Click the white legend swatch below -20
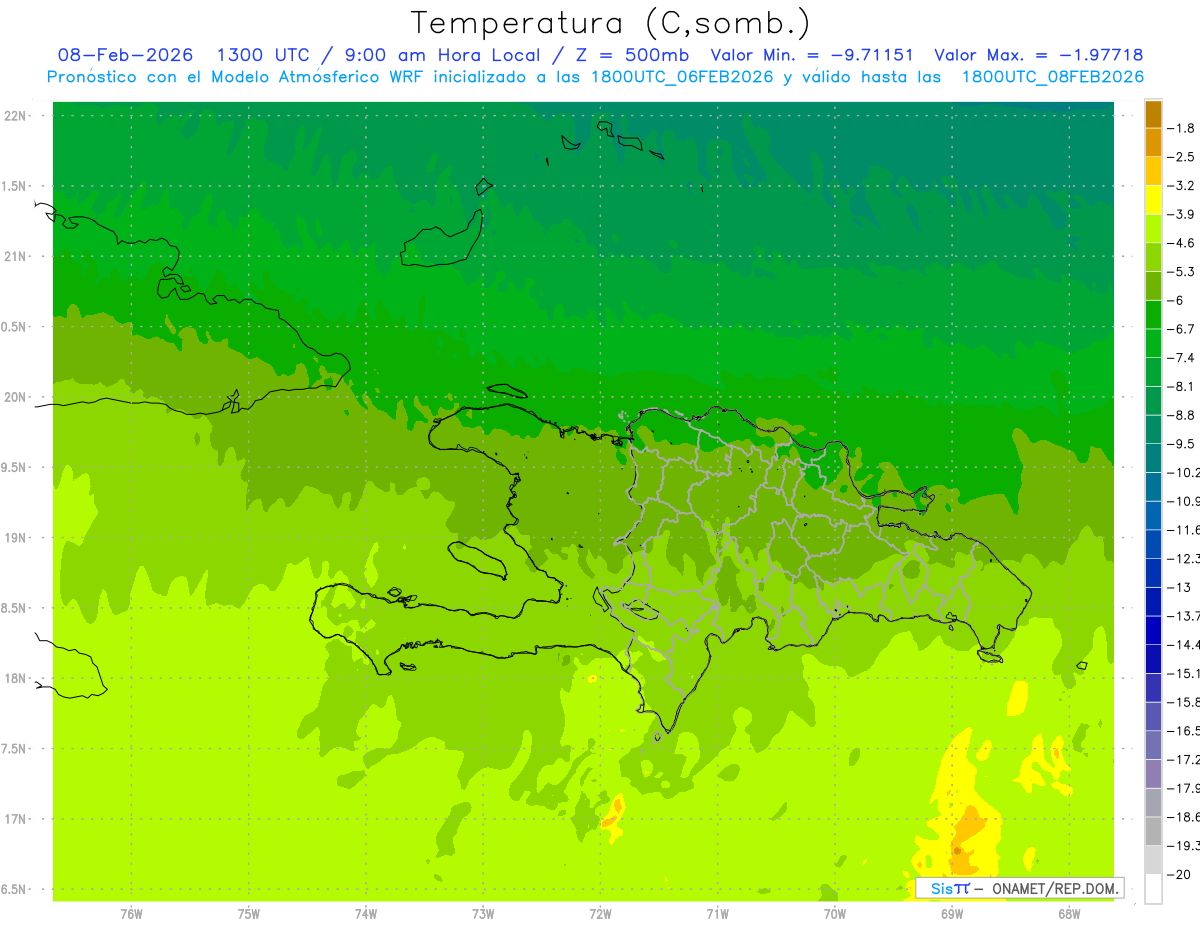 1153,889
